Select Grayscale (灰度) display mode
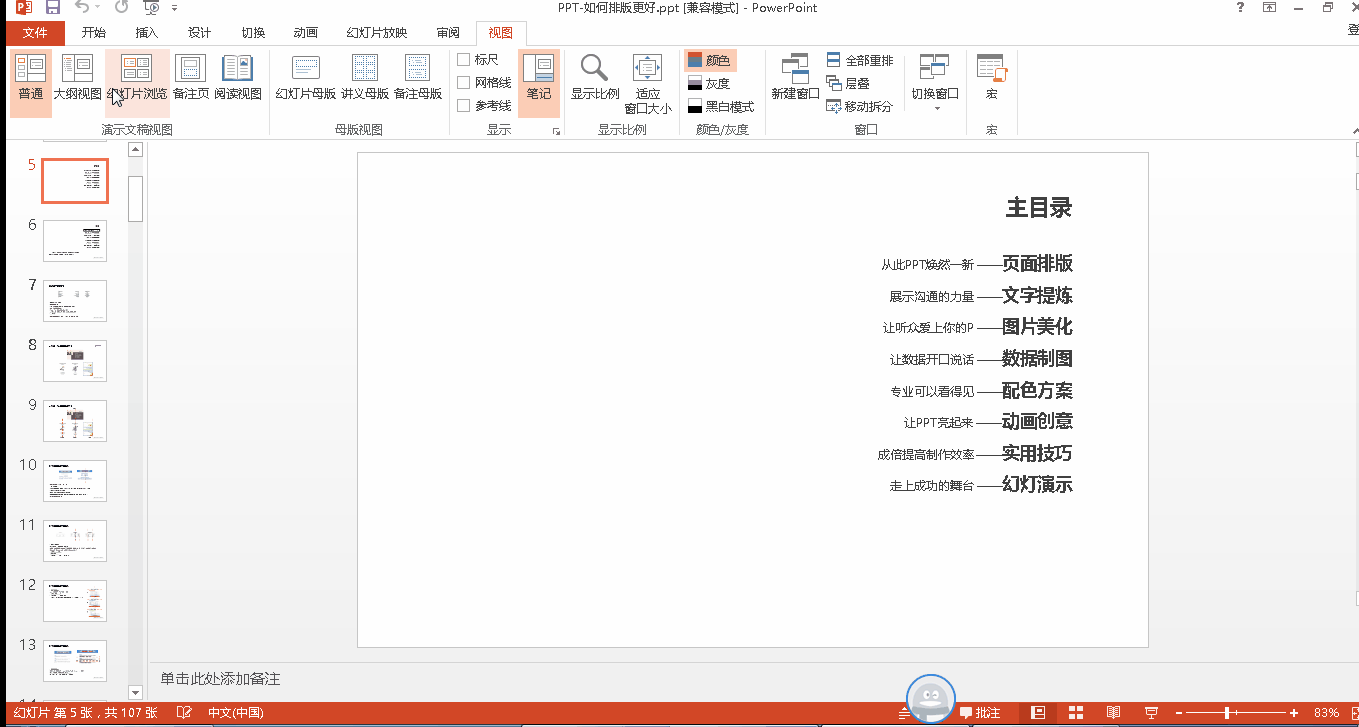 711,83
